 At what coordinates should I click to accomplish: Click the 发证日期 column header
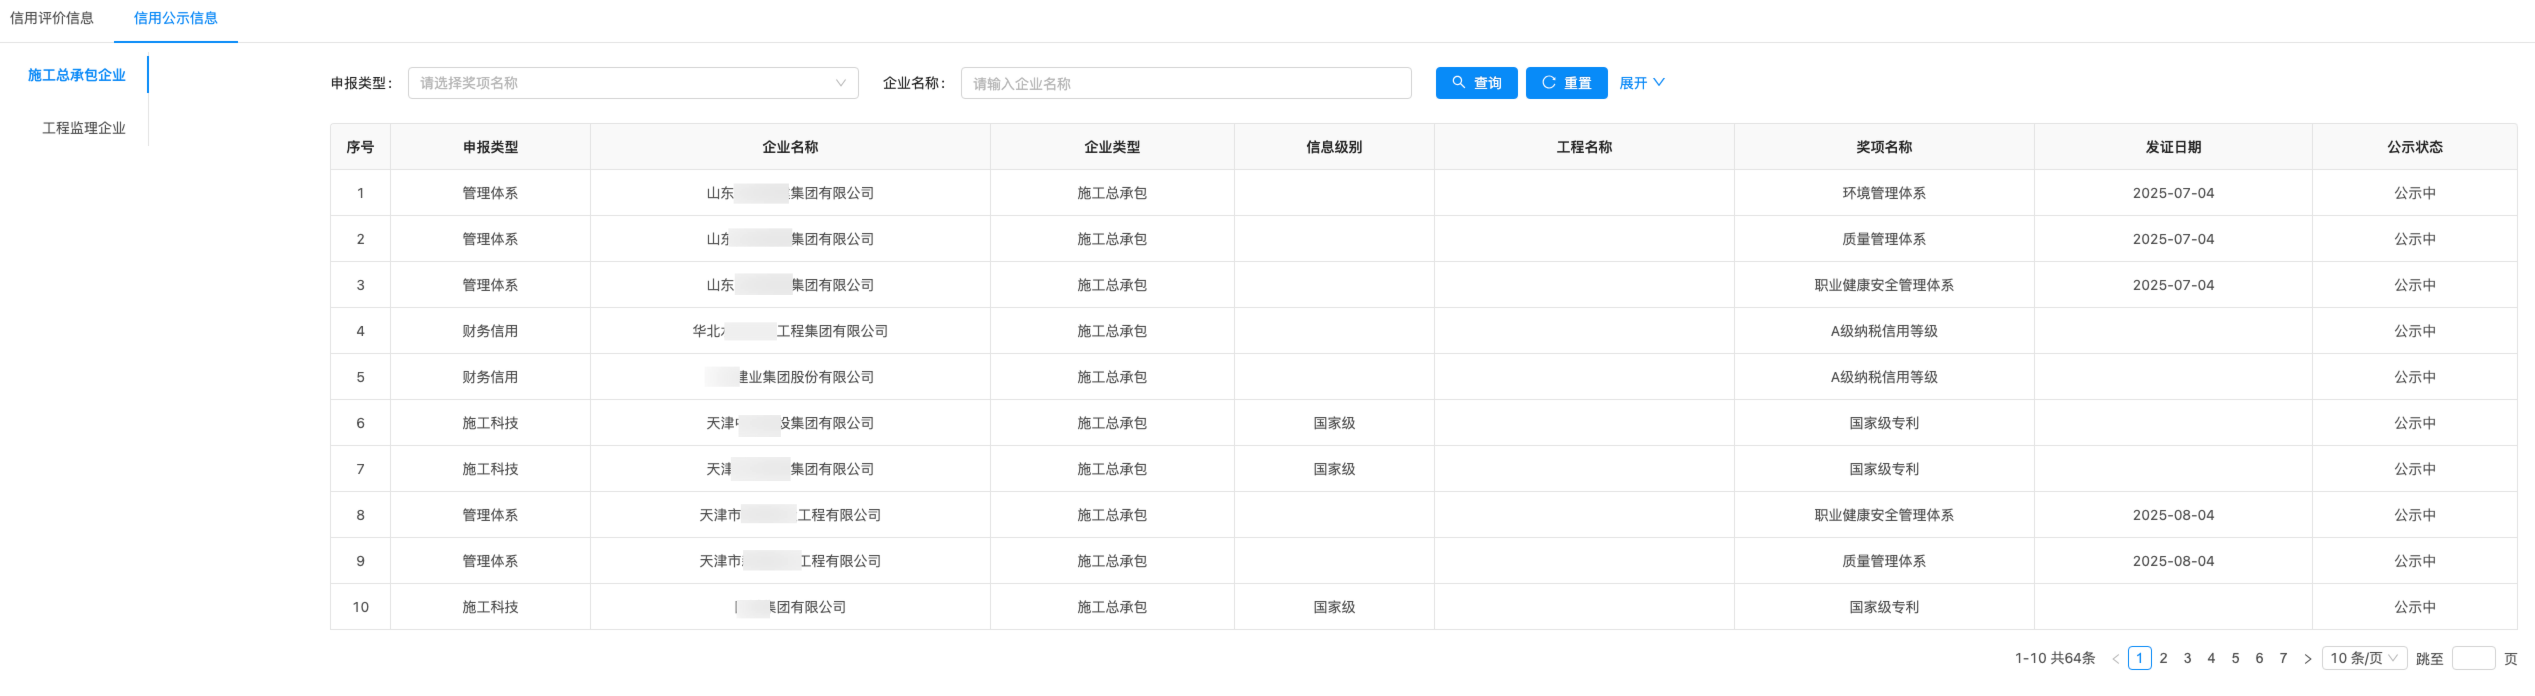pos(2173,147)
